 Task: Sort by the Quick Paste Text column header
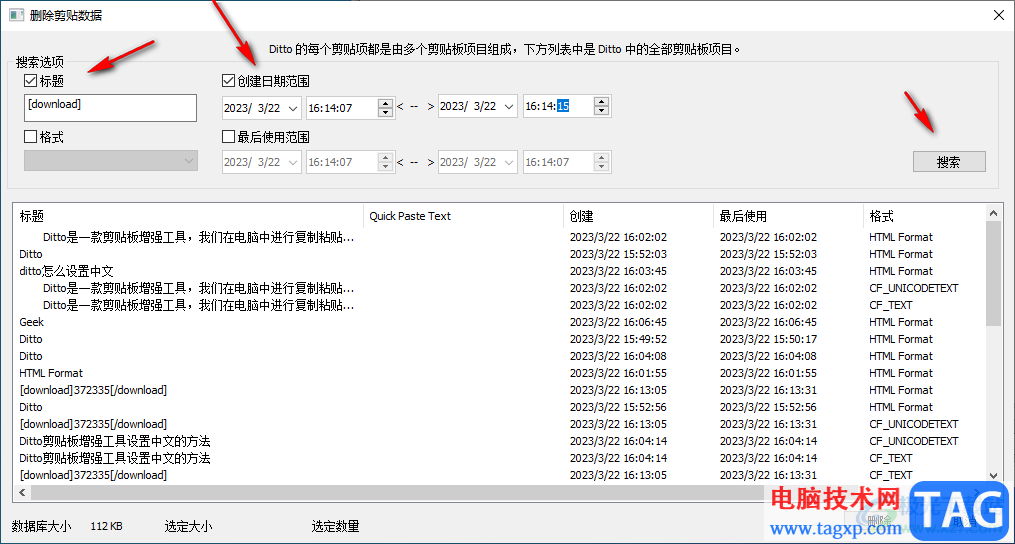pyautogui.click(x=464, y=216)
